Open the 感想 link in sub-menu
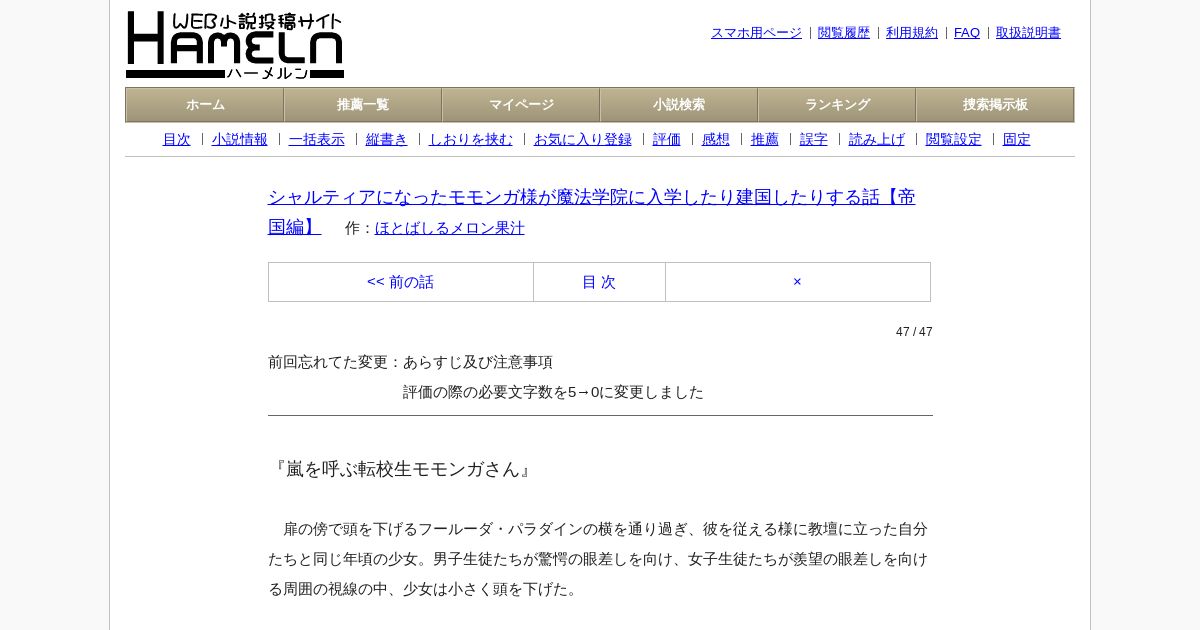This screenshot has width=1200, height=630. [x=716, y=140]
